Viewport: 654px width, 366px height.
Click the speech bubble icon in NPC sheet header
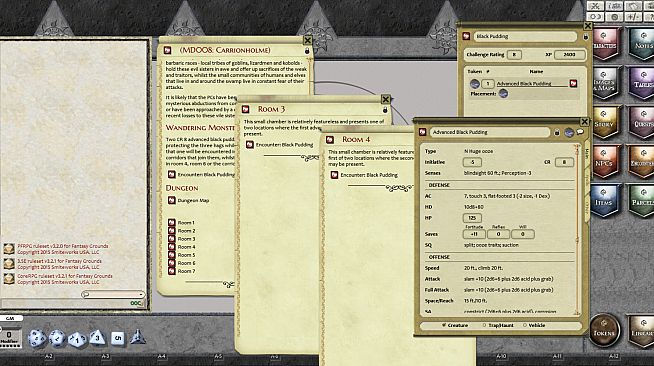tap(580, 132)
